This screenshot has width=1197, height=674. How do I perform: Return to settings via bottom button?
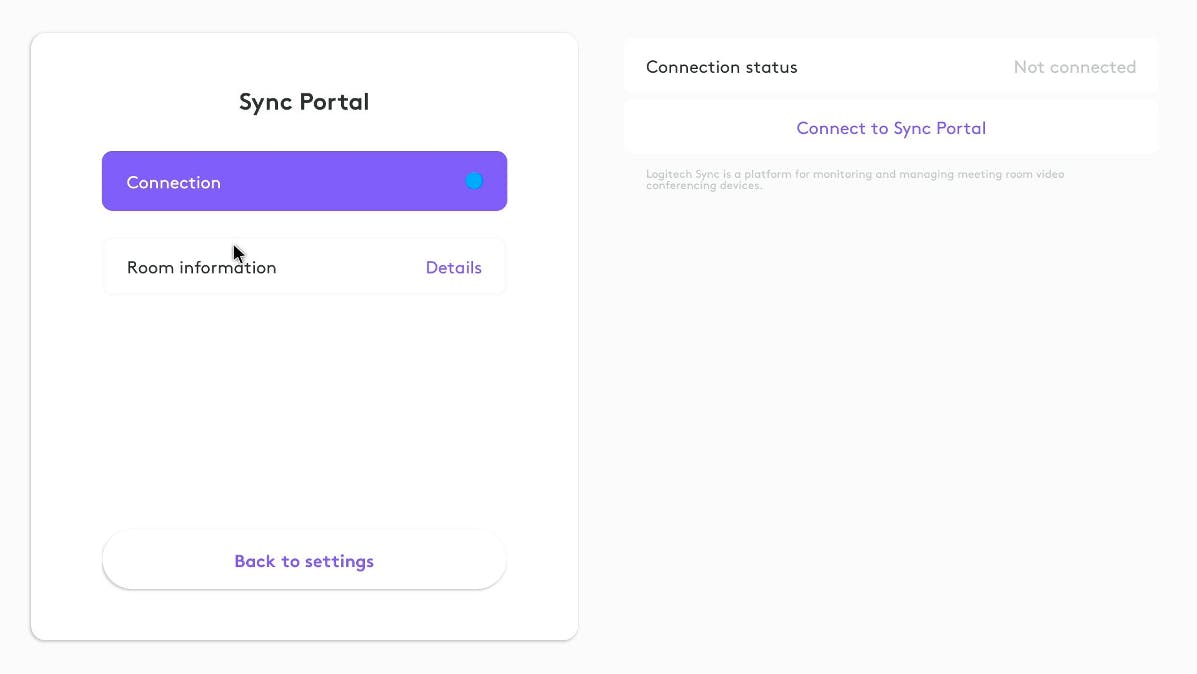point(304,561)
